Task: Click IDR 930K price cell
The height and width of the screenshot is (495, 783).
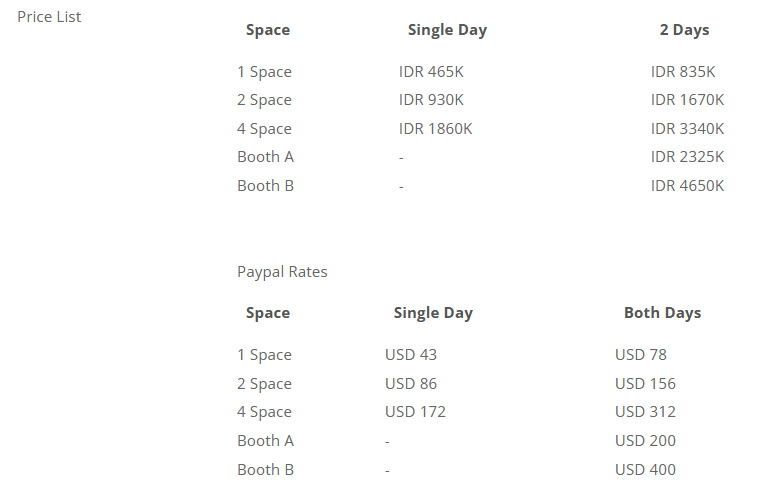Action: point(431,100)
